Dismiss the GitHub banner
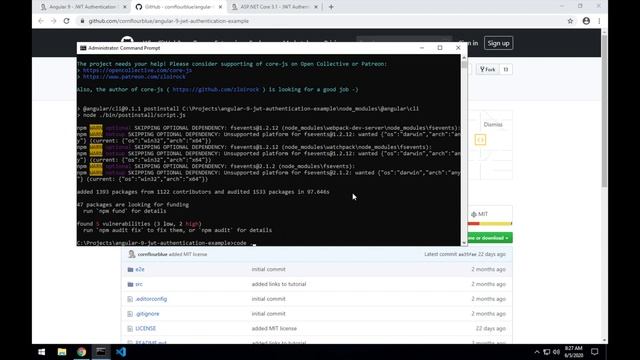640x360 pixels. click(493, 124)
